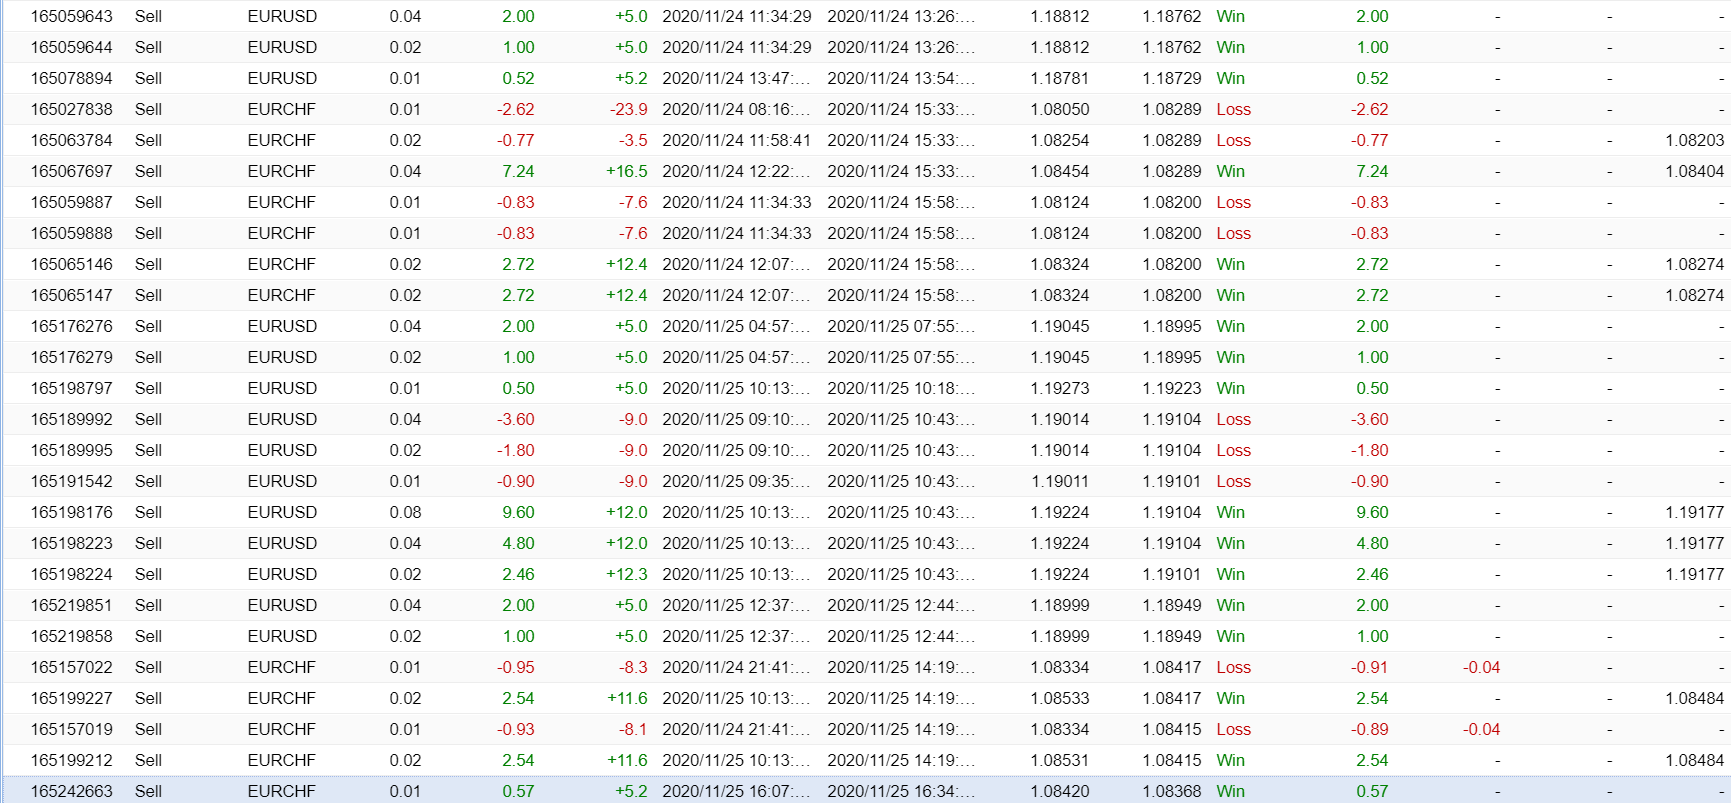The width and height of the screenshot is (1731, 803).
Task: Select order 165189995
Action: [71, 450]
